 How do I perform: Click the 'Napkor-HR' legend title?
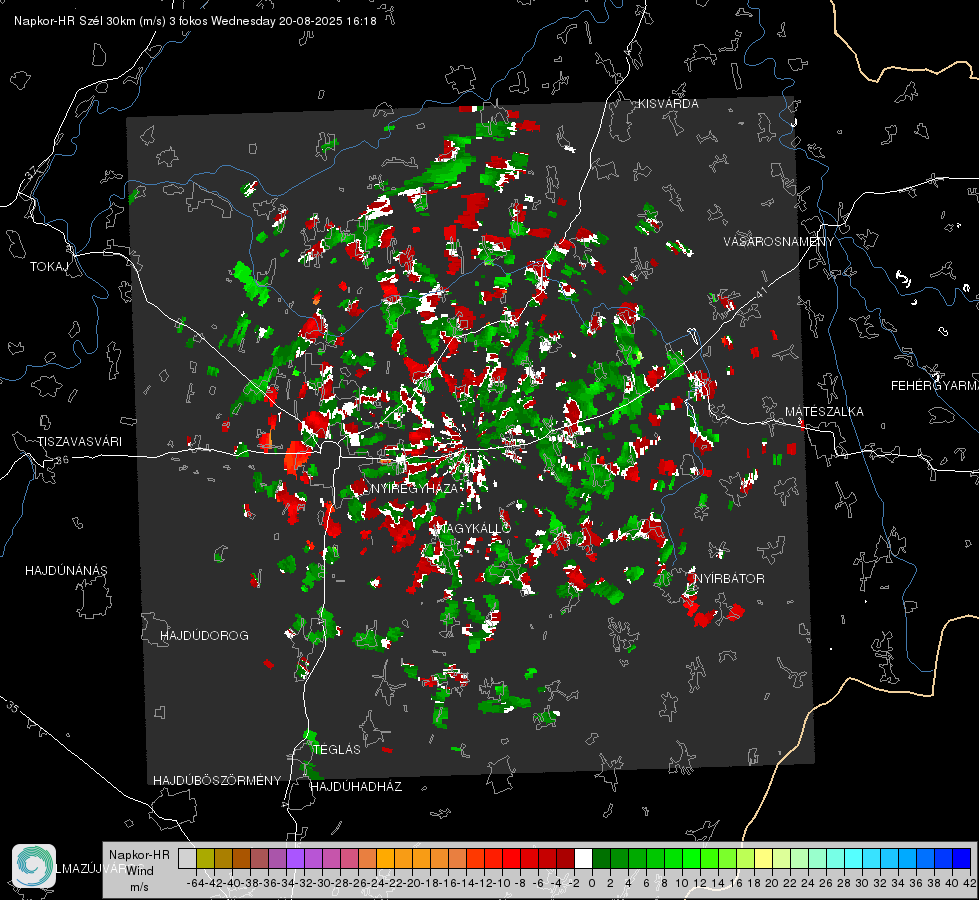tap(139, 855)
